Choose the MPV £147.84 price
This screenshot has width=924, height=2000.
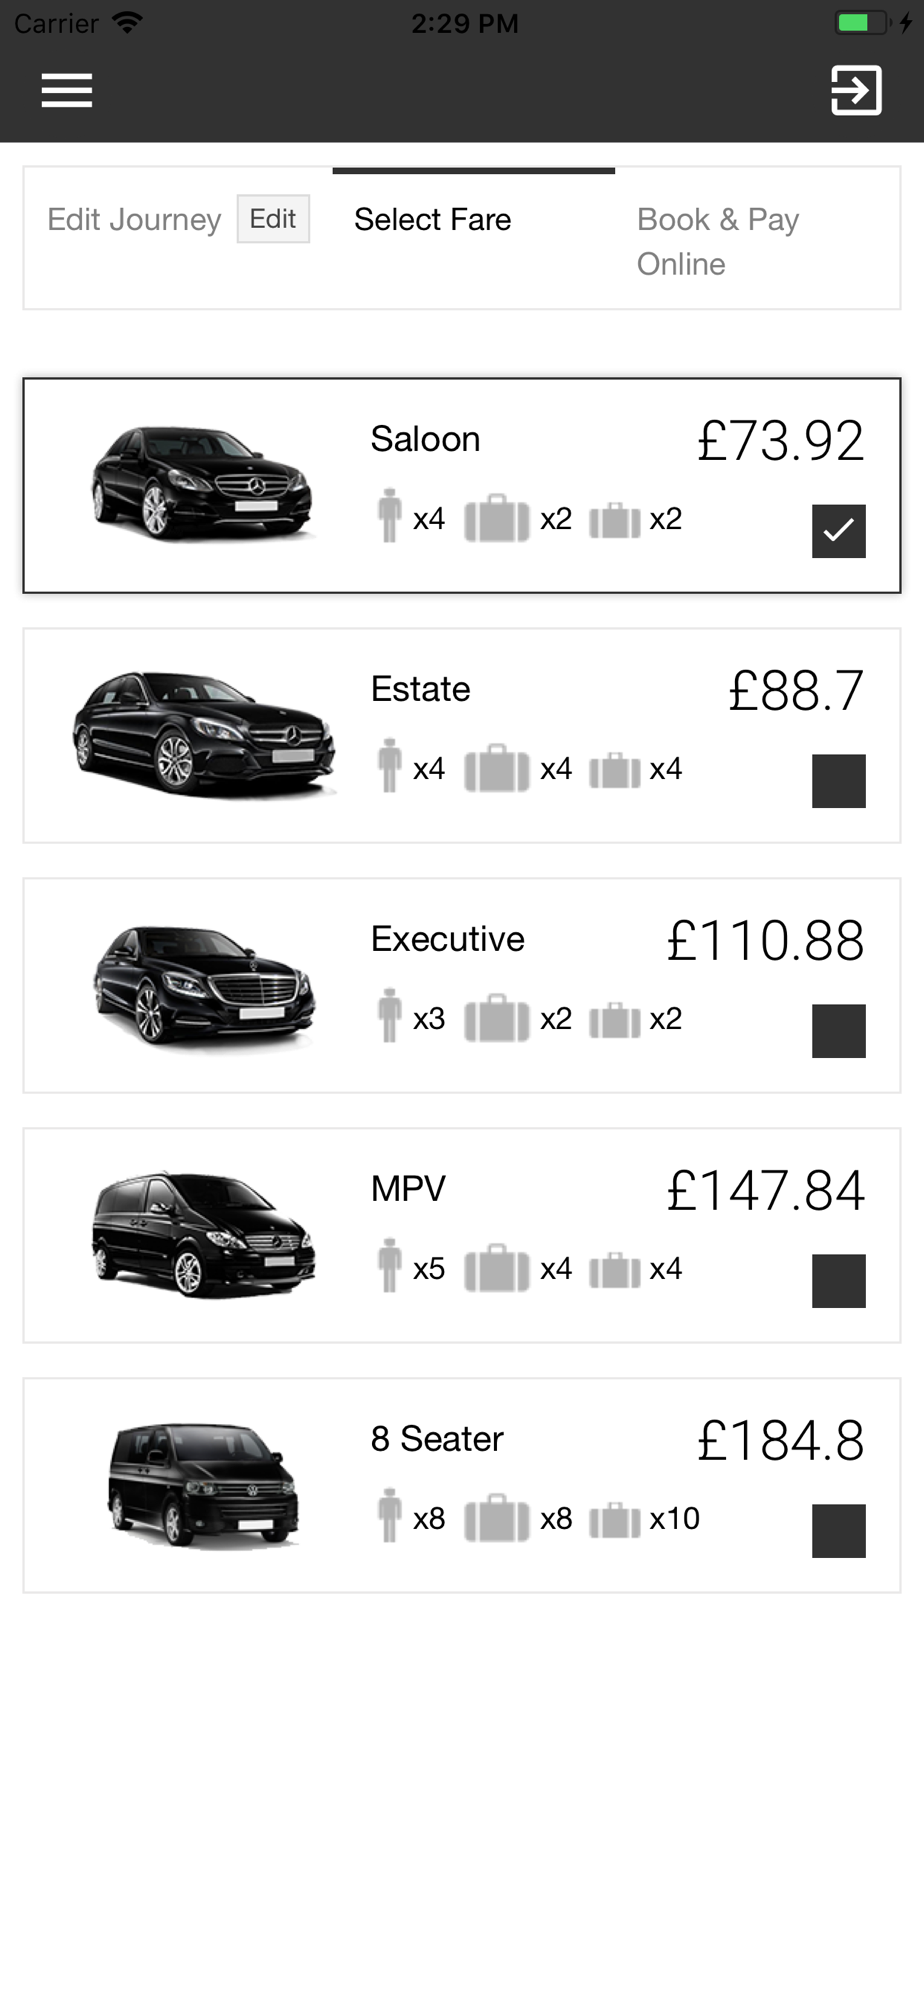coord(765,1190)
